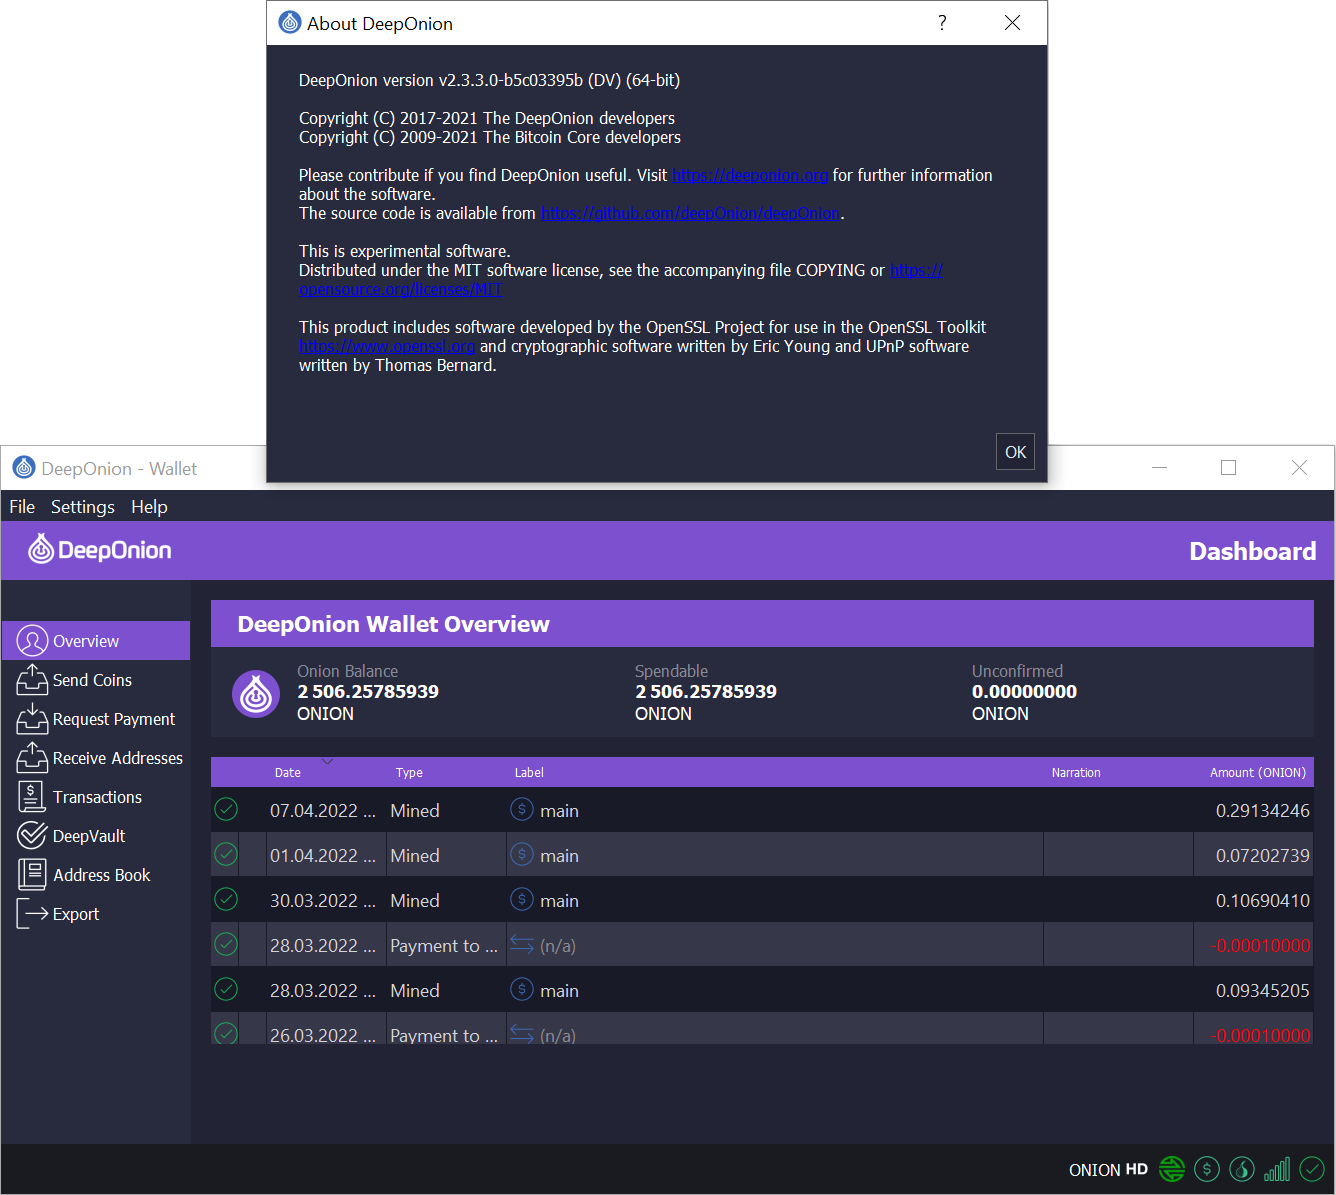Open the DeepVault page
This screenshot has height=1195, width=1336.
pyautogui.click(x=96, y=836)
